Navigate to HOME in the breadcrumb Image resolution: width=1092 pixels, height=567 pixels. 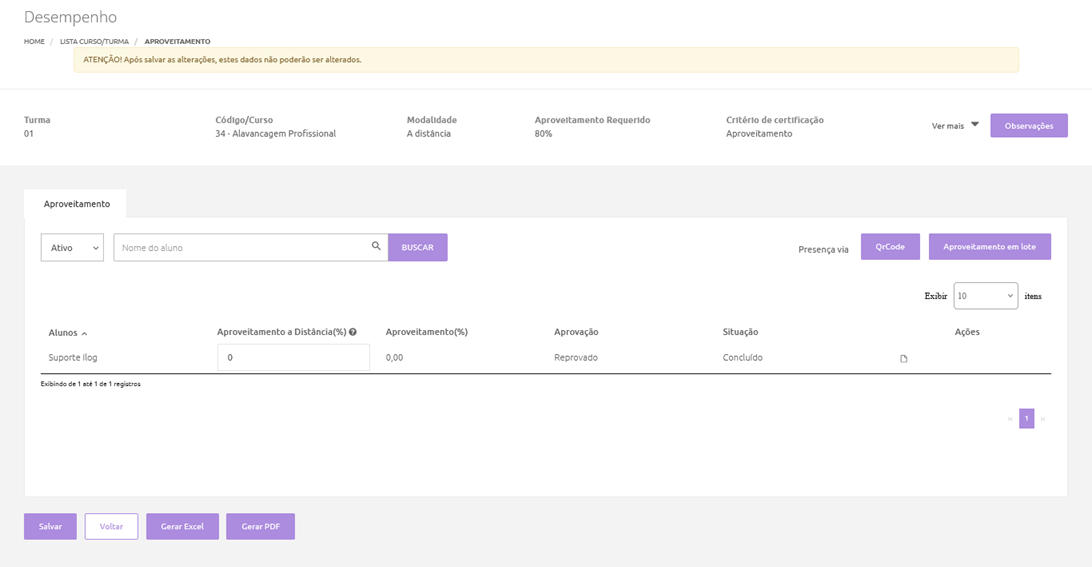(34, 42)
